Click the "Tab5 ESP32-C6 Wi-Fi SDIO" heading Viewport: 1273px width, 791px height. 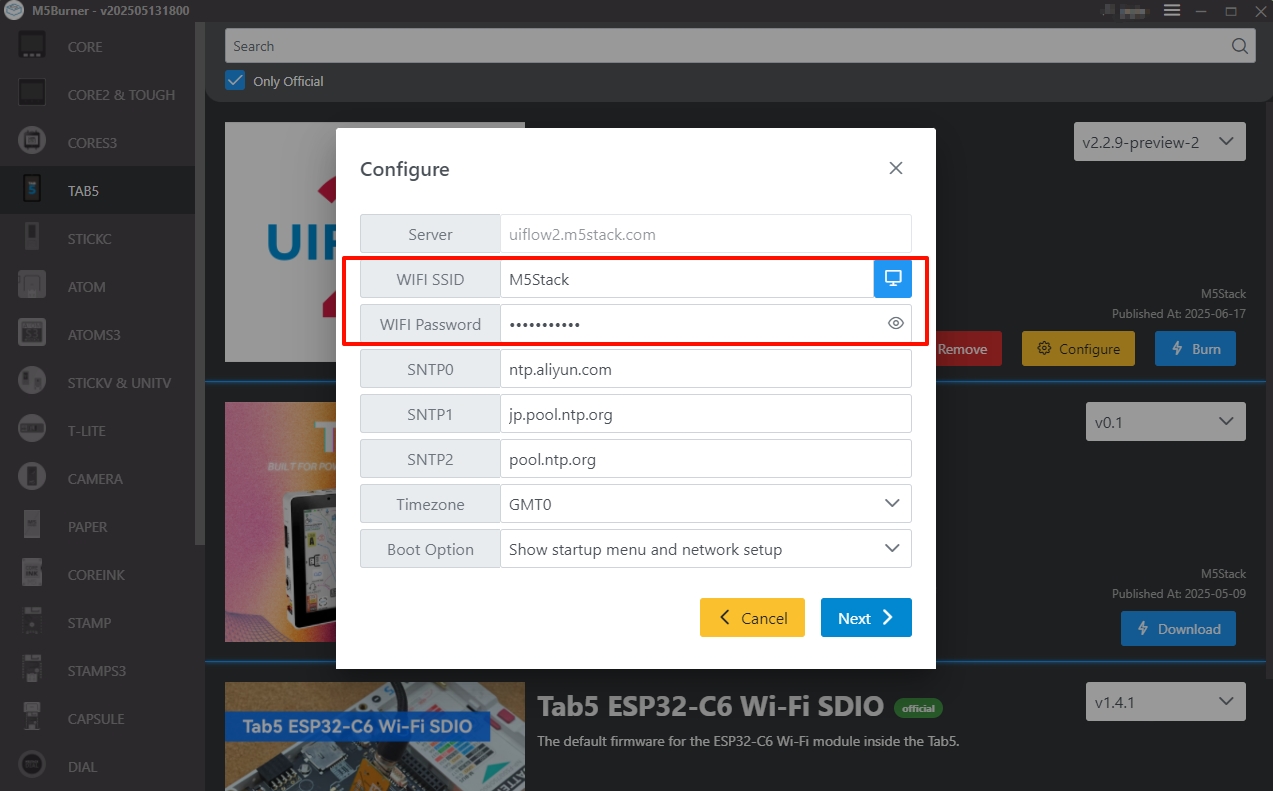[x=711, y=706]
